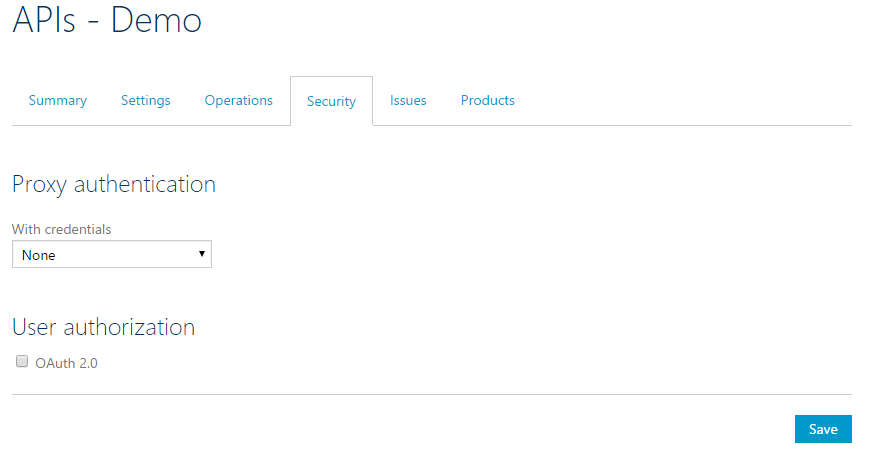874x459 pixels.
Task: Click the word APIs in page title
Action: pyautogui.click(x=44, y=20)
